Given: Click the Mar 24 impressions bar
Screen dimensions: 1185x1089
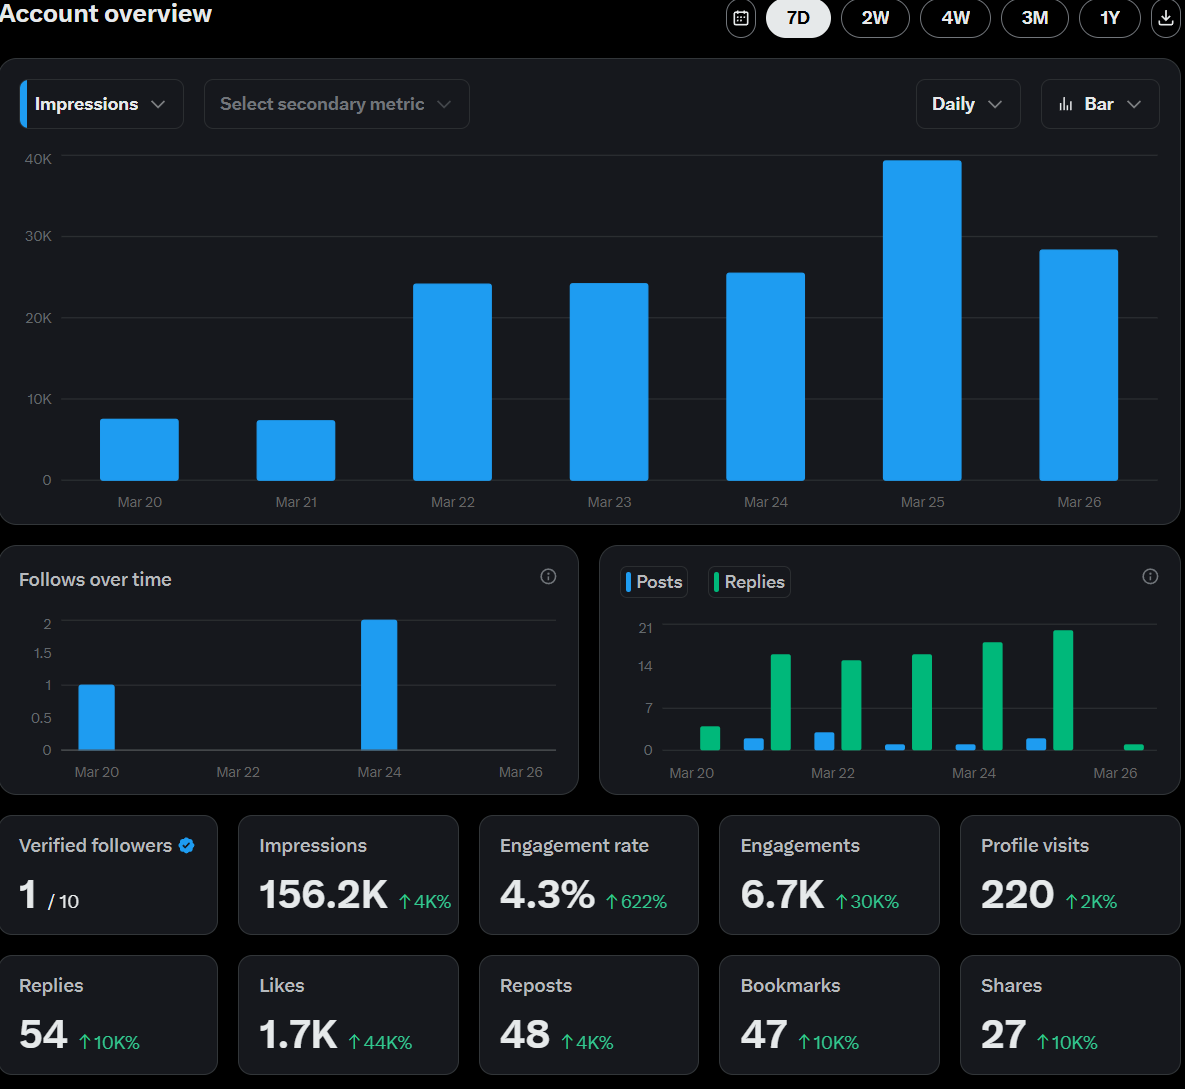Looking at the screenshot, I should [x=766, y=376].
